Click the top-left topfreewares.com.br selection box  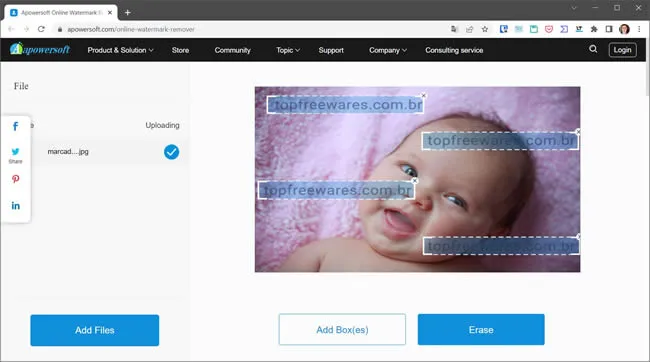[345, 105]
